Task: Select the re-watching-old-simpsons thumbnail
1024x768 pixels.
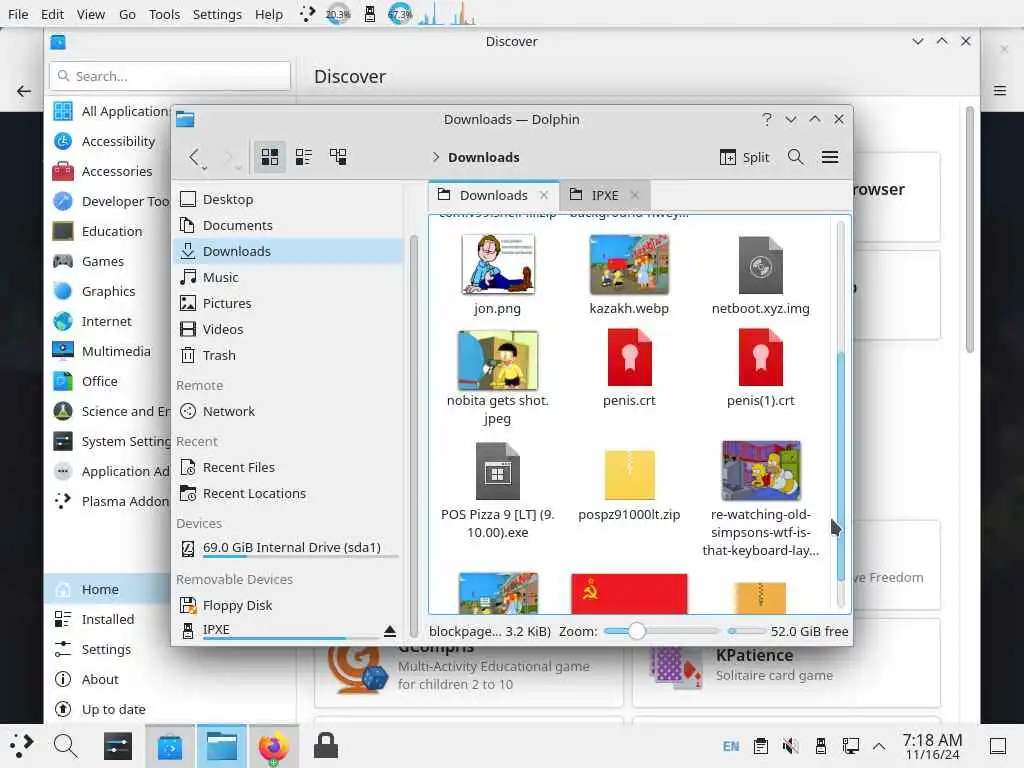Action: coord(761,470)
